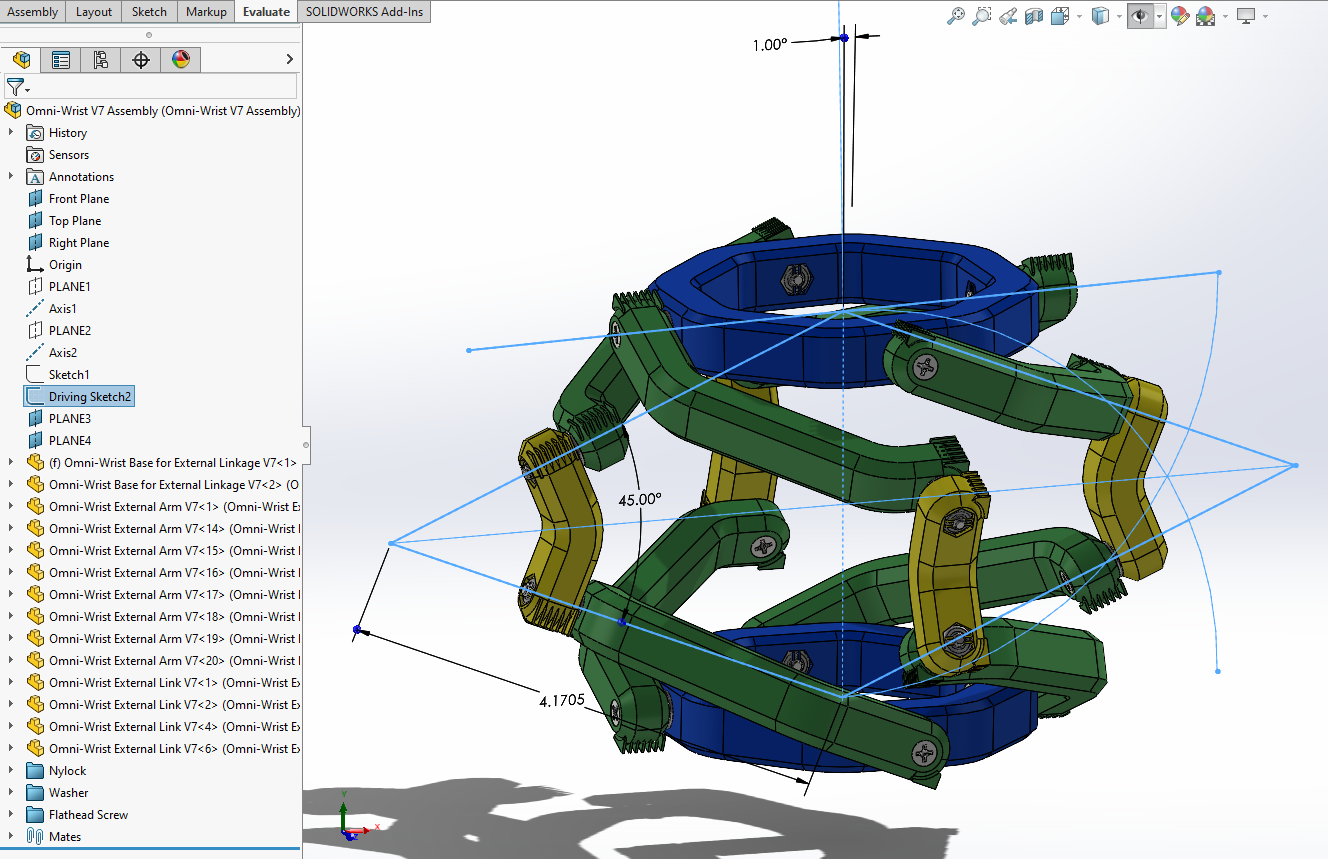Image resolution: width=1328 pixels, height=859 pixels.
Task: Click the 45.00° angle dimension
Action: [x=641, y=499]
